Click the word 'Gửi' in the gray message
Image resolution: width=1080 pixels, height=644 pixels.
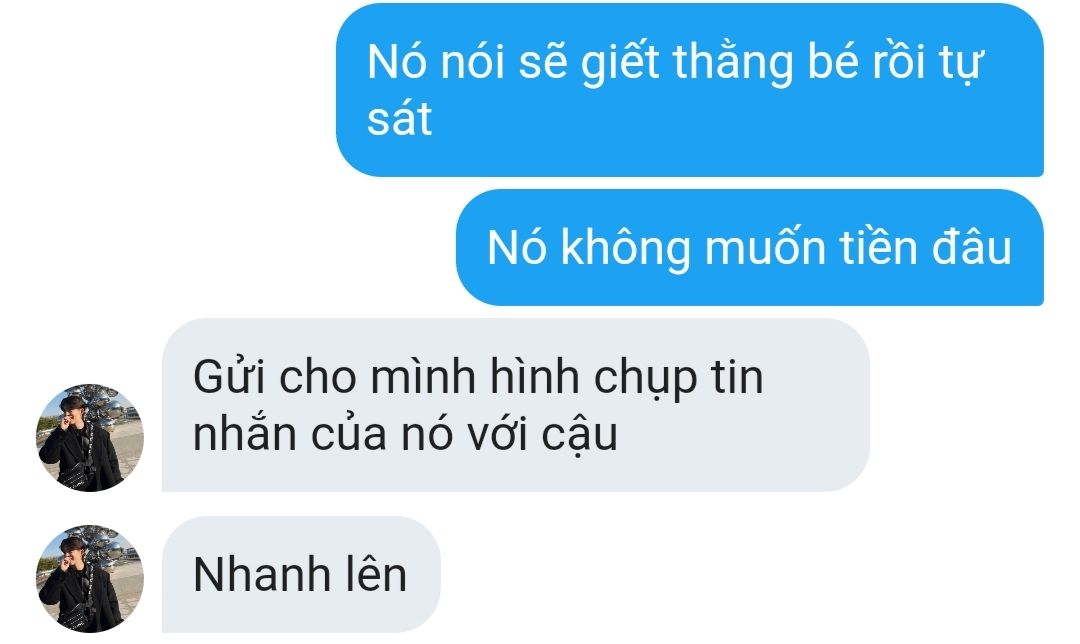pyautogui.click(x=219, y=376)
